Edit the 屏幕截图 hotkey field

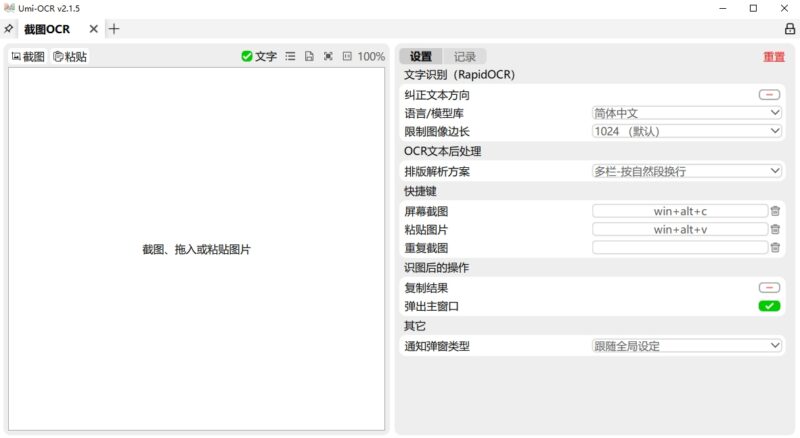[x=680, y=211]
